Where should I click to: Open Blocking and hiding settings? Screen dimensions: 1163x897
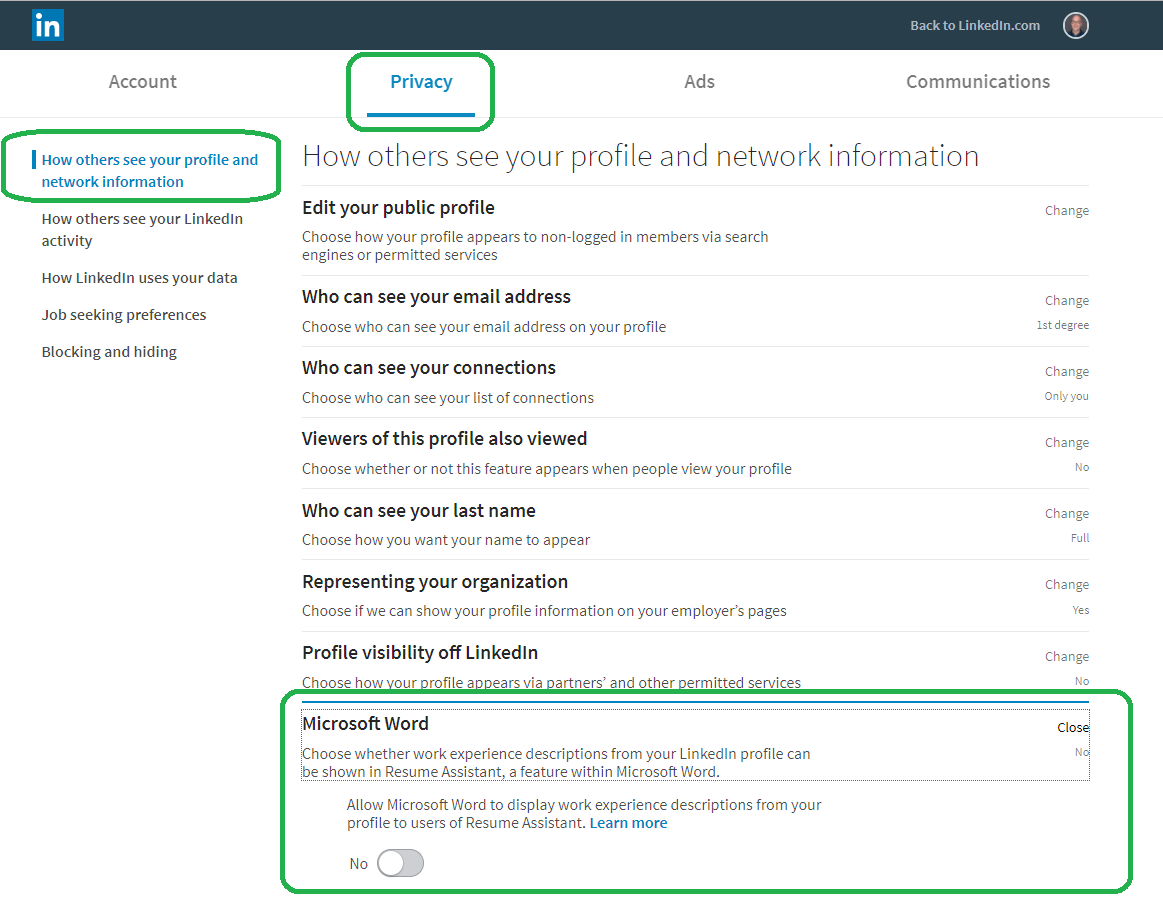coord(109,352)
